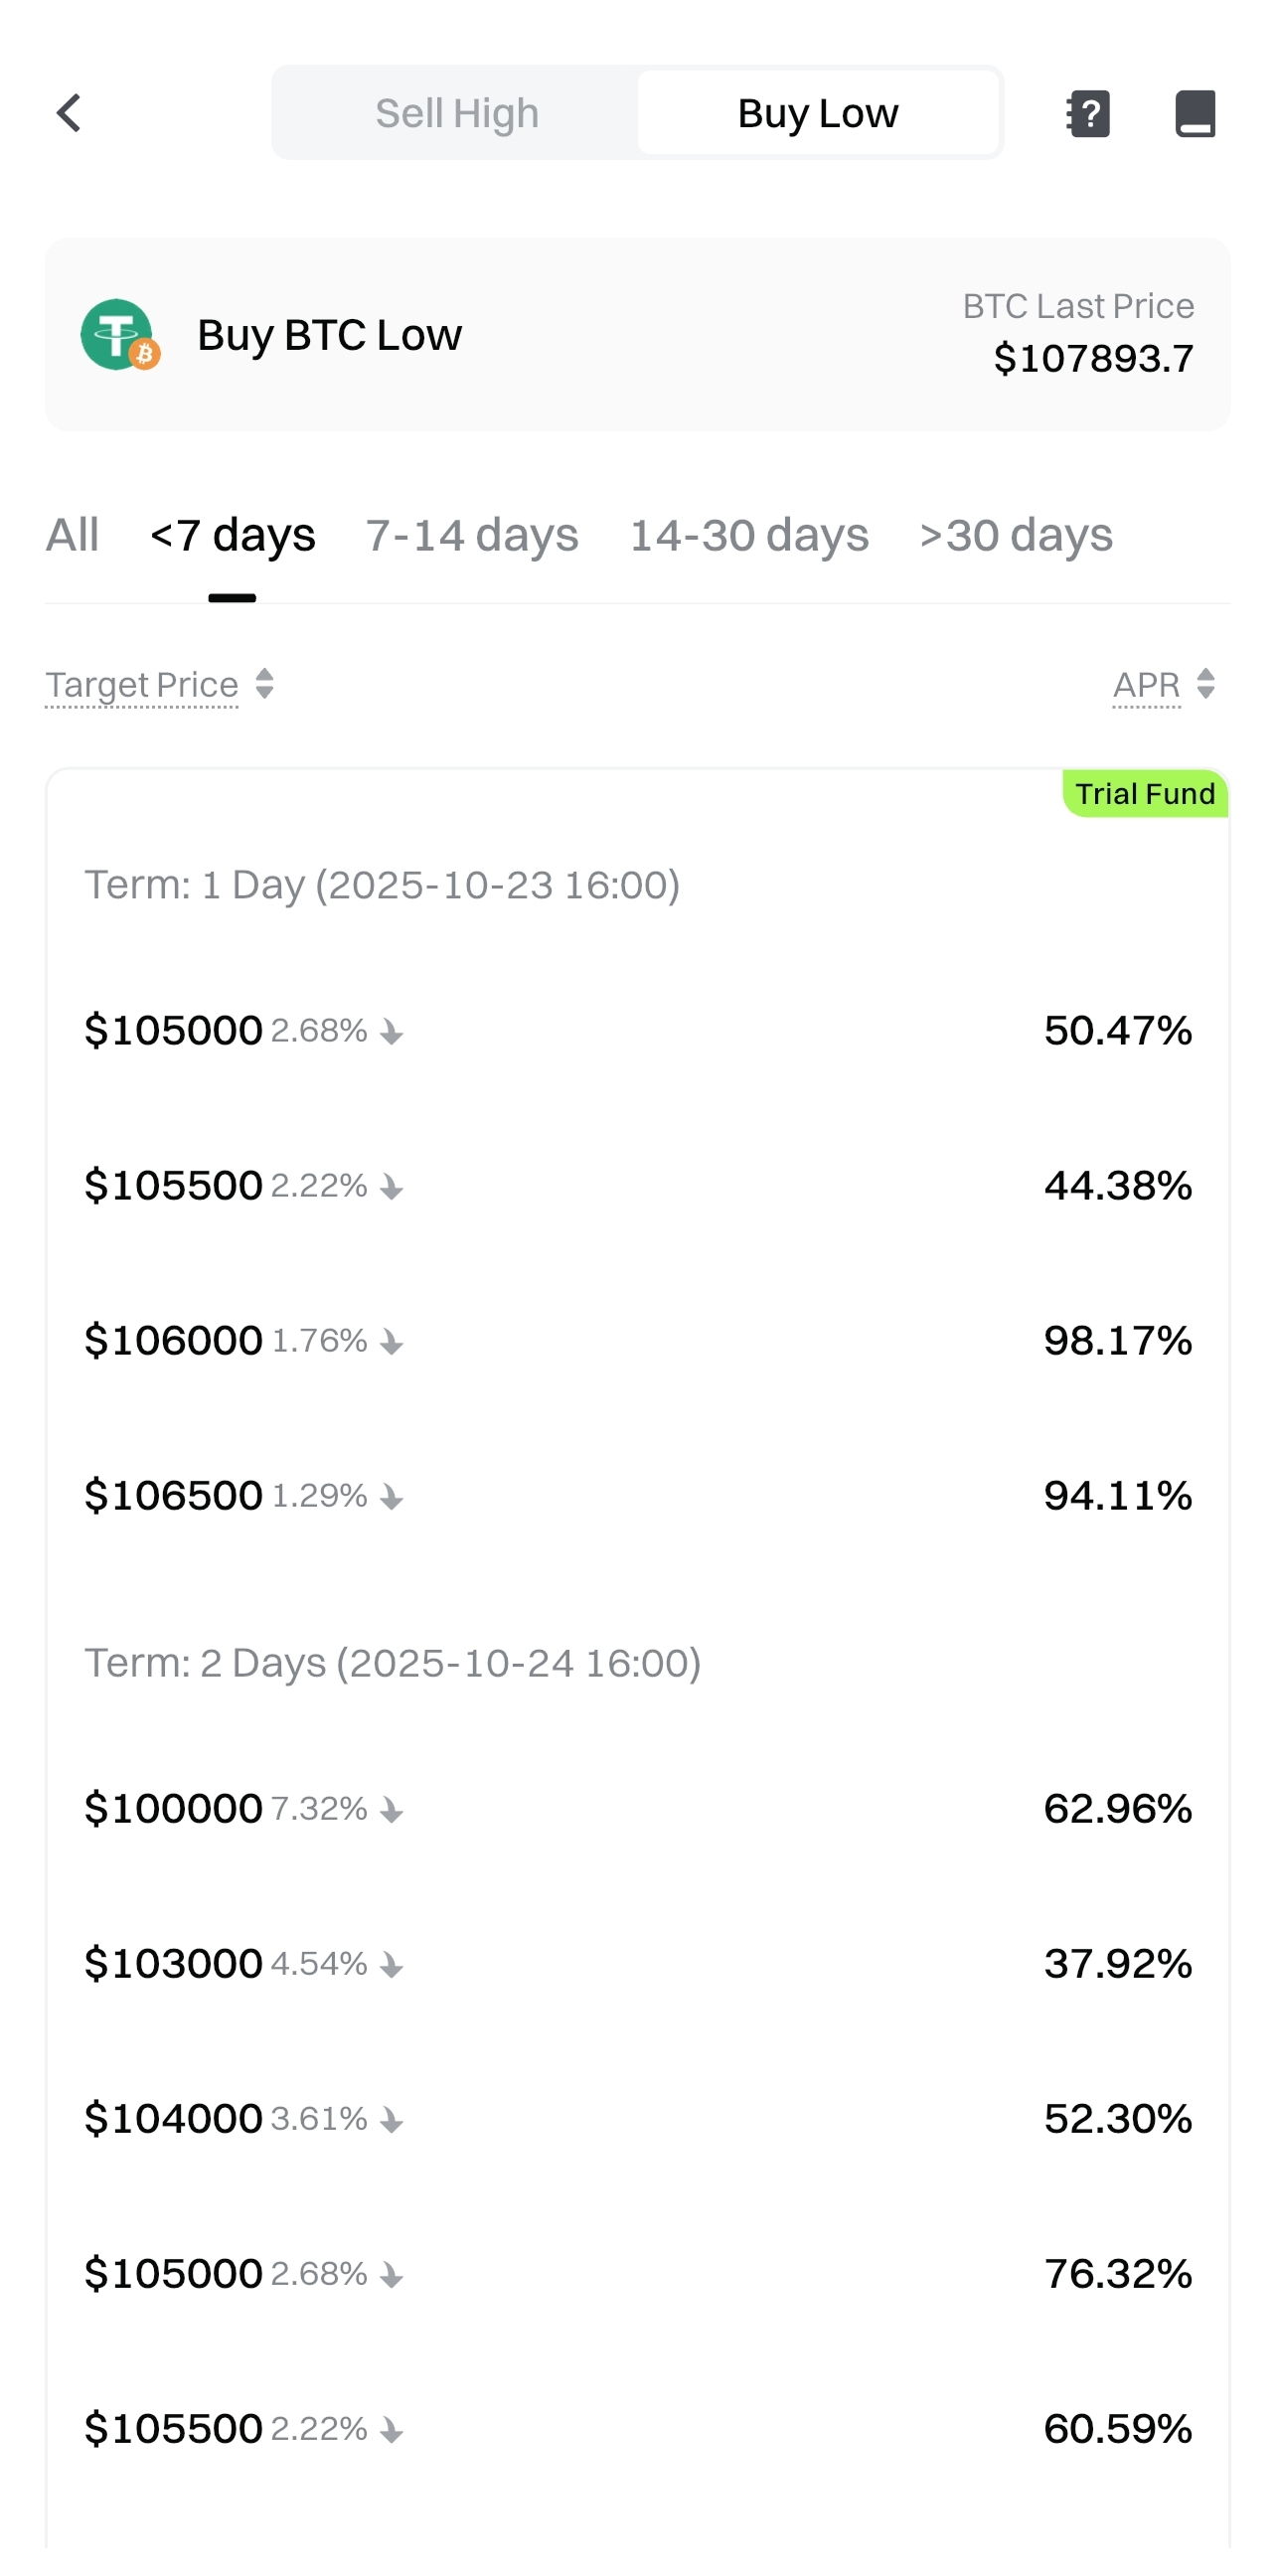Viewport: 1277px width, 2576px height.
Task: Tap the back arrow icon
Action: (x=69, y=113)
